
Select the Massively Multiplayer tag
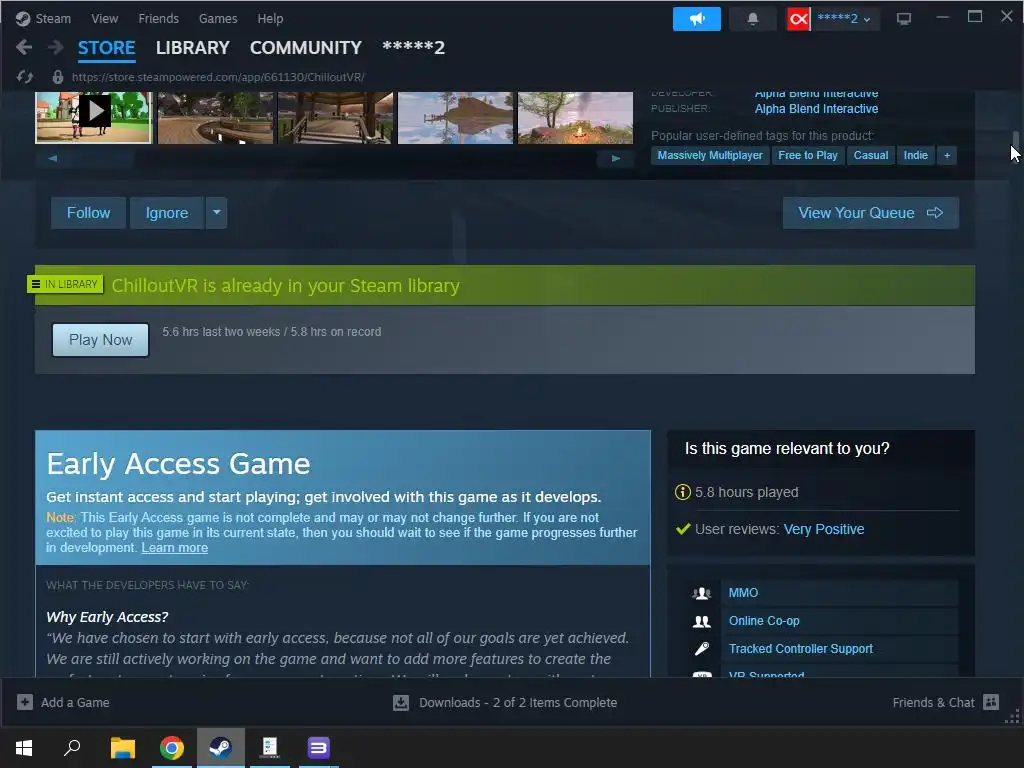[710, 155]
